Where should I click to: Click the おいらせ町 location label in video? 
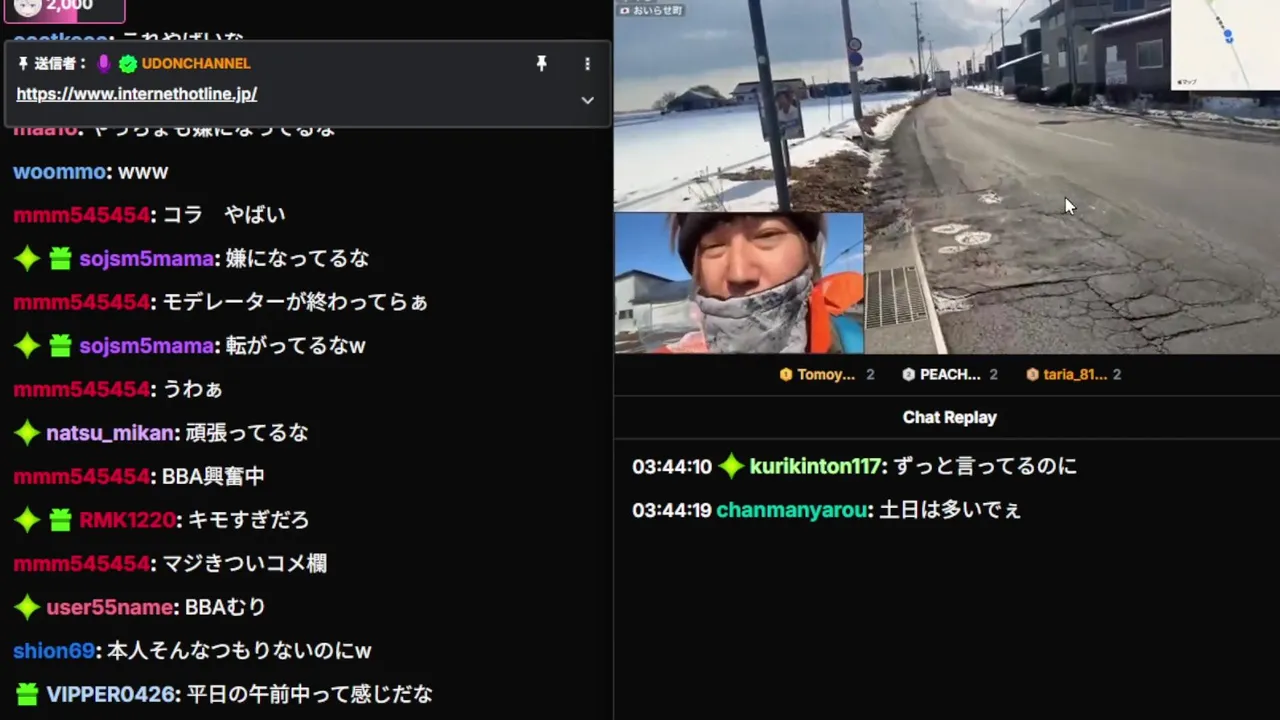[x=652, y=10]
